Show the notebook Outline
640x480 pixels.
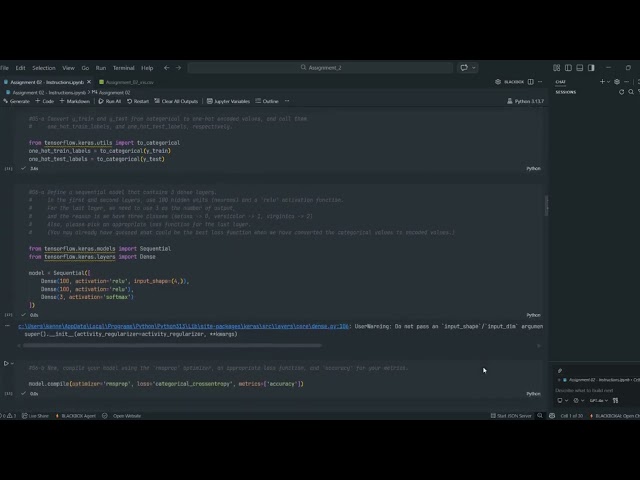tap(268, 101)
